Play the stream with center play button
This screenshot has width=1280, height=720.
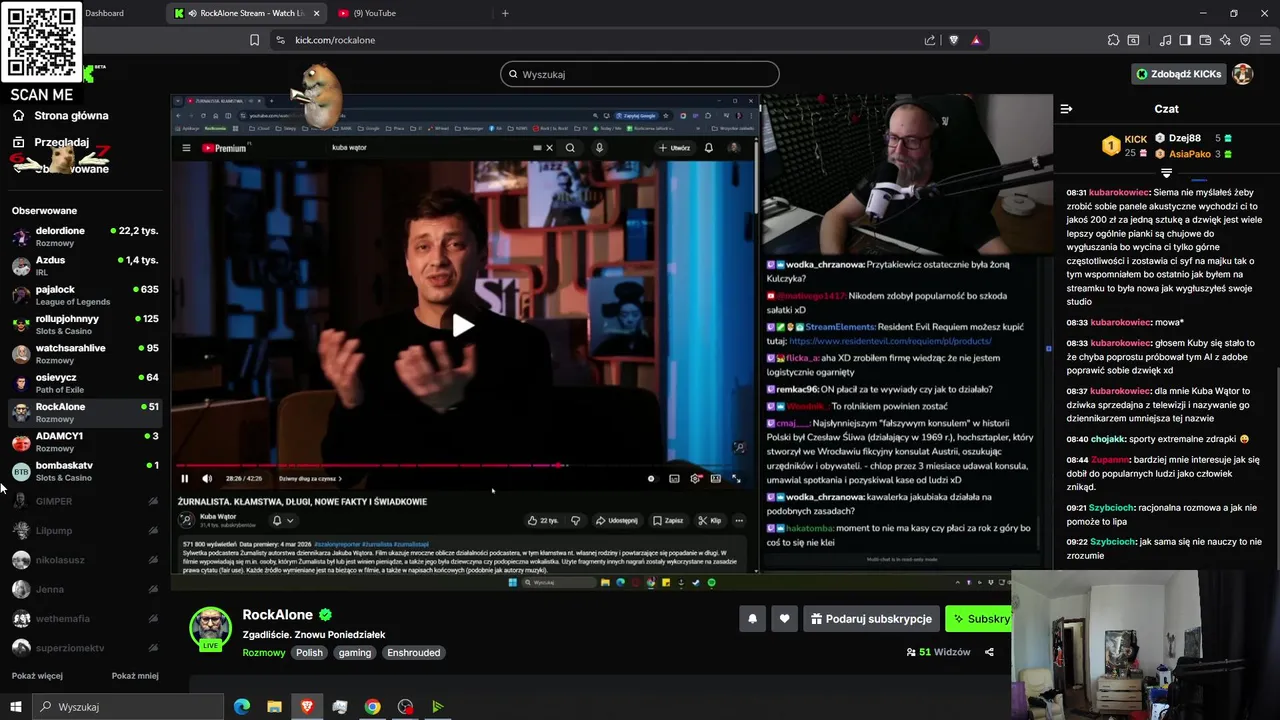click(463, 325)
